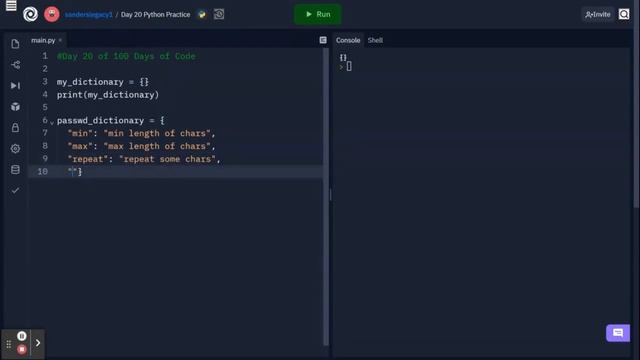Click line number 10 in gutter
Screen dimensions: 640x360
pos(42,171)
